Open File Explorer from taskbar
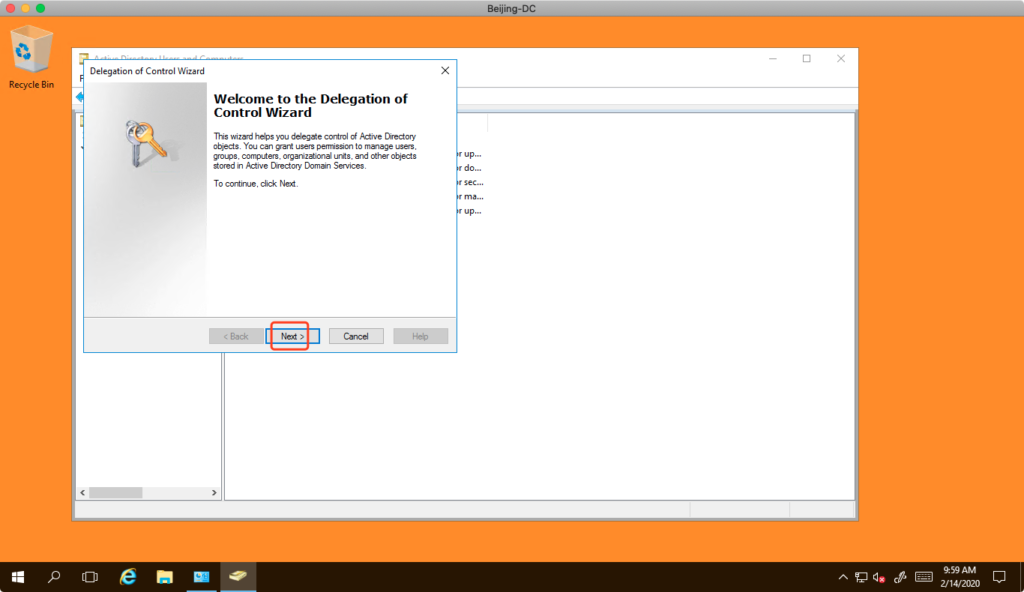The image size is (1024, 592). (x=165, y=577)
